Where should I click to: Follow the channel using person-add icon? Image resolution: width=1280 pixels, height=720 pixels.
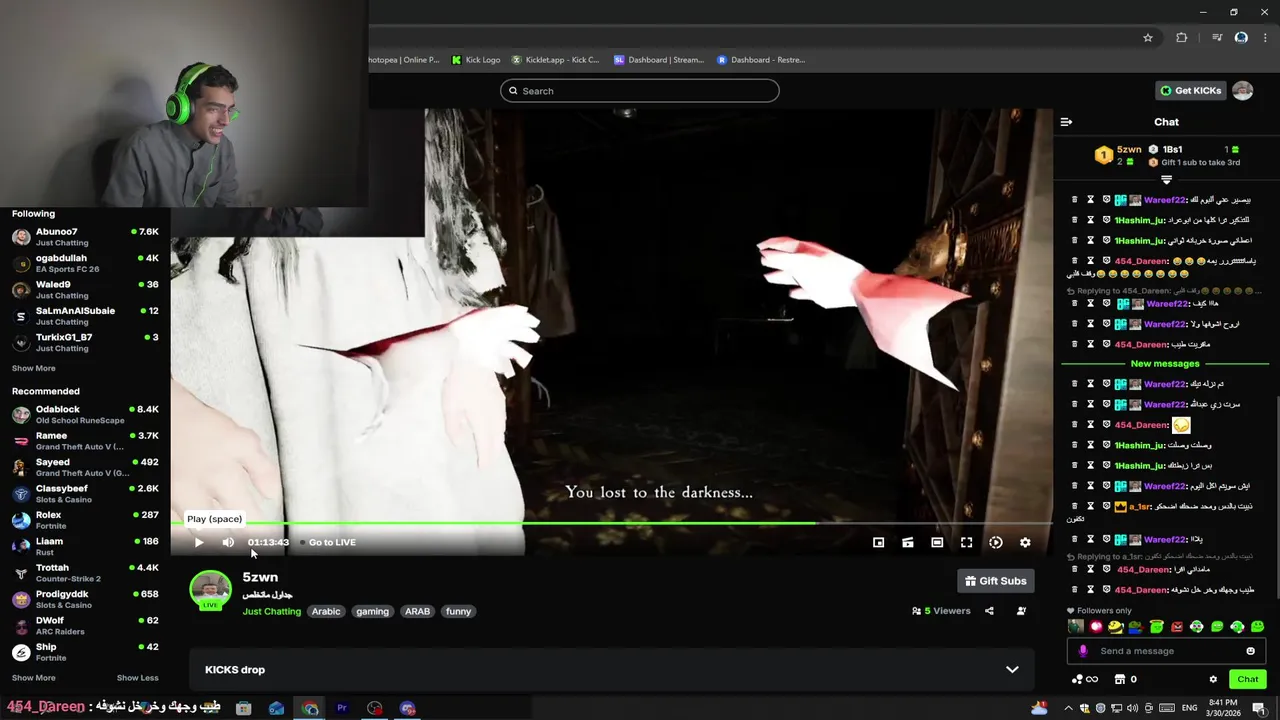tap(1021, 611)
